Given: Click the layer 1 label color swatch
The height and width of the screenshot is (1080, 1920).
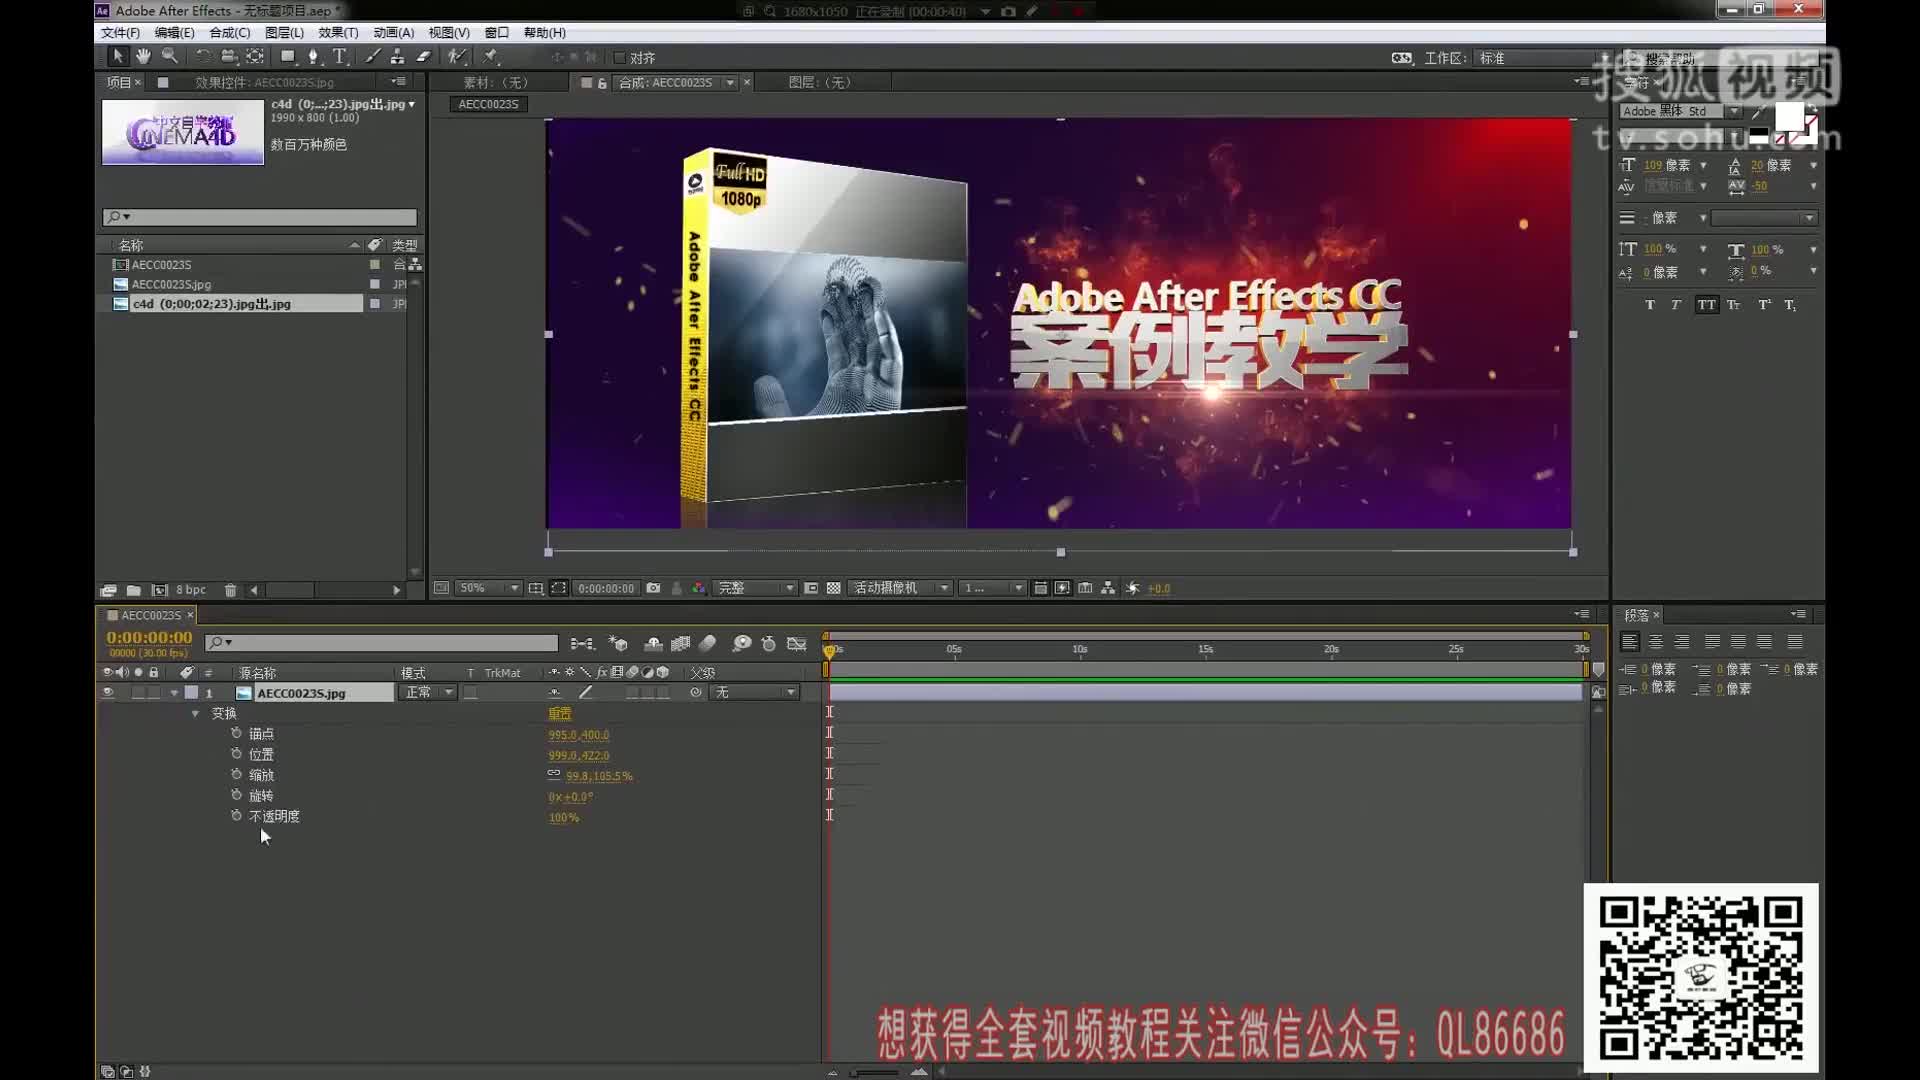Looking at the screenshot, I should point(191,692).
